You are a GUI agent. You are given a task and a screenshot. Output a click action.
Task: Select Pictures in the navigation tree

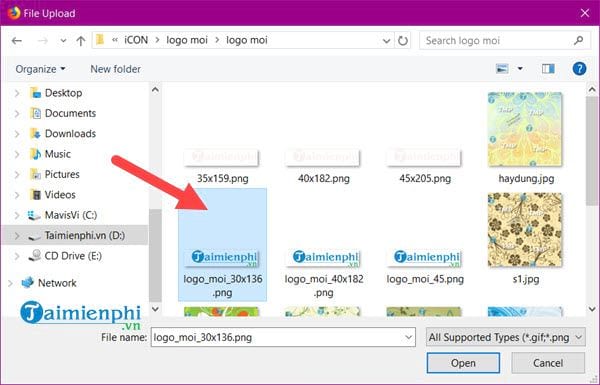(x=62, y=174)
